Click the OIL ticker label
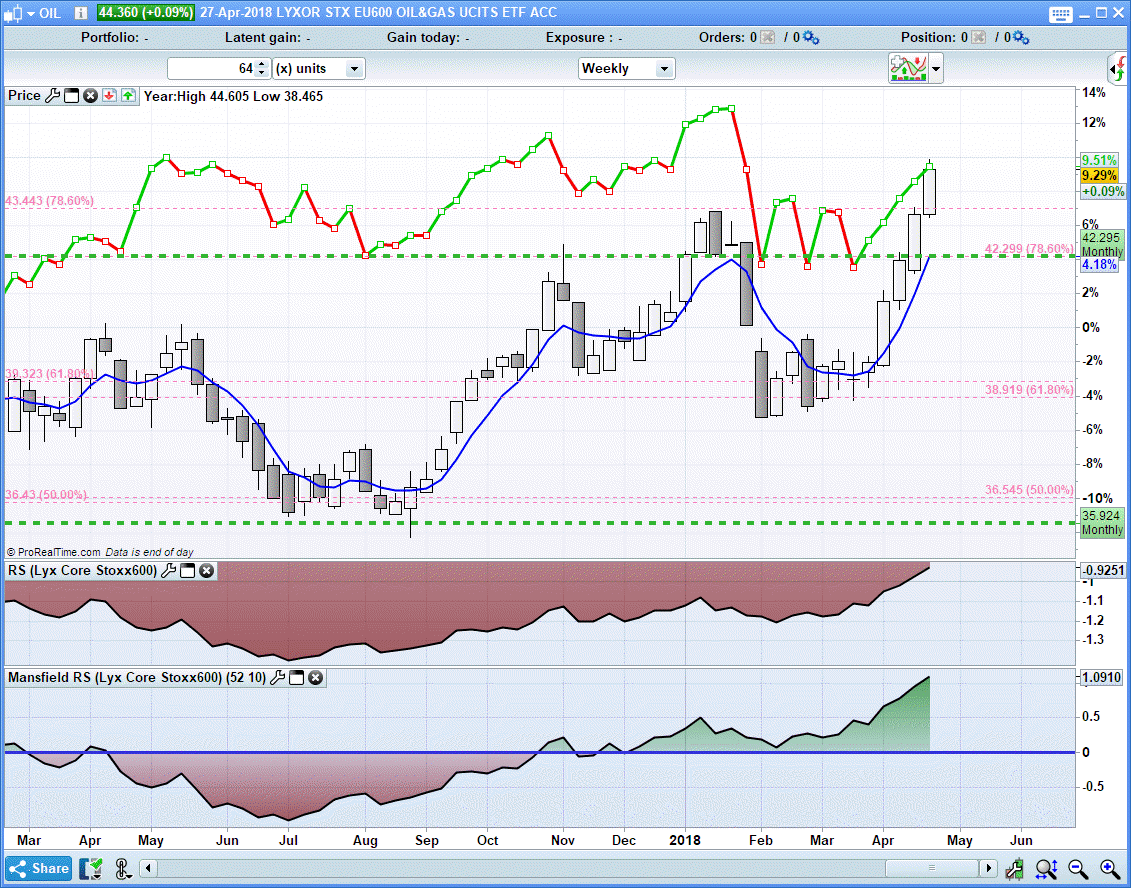The image size is (1131, 888). click(50, 13)
